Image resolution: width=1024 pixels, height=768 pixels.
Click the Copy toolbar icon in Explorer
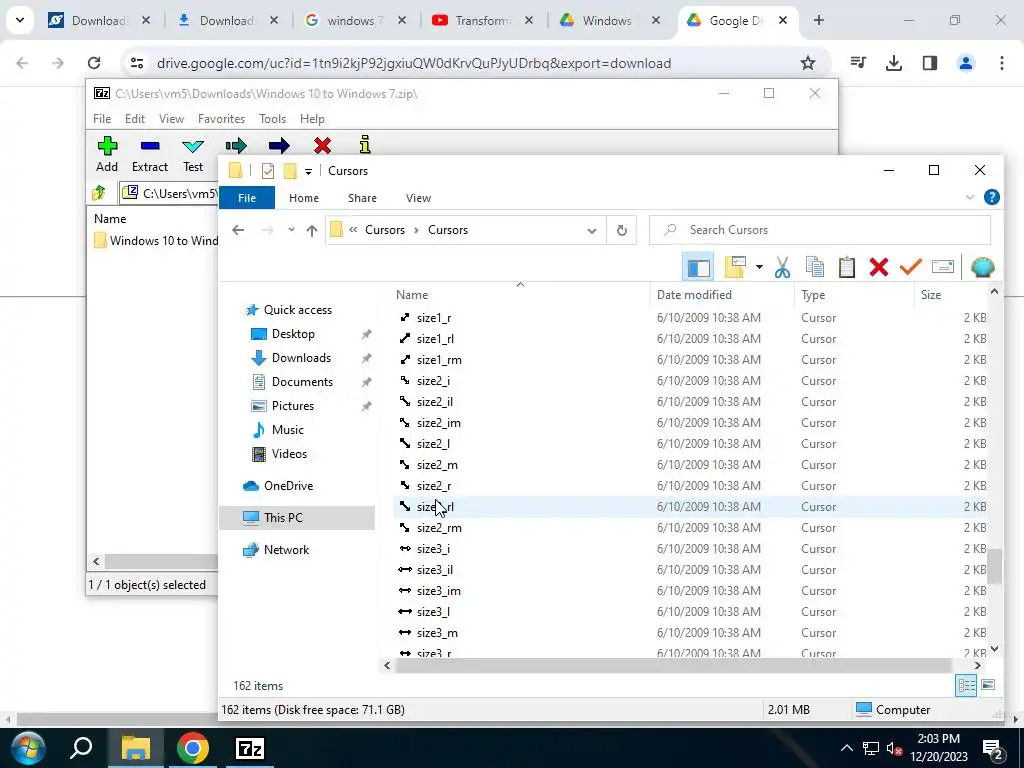[814, 266]
